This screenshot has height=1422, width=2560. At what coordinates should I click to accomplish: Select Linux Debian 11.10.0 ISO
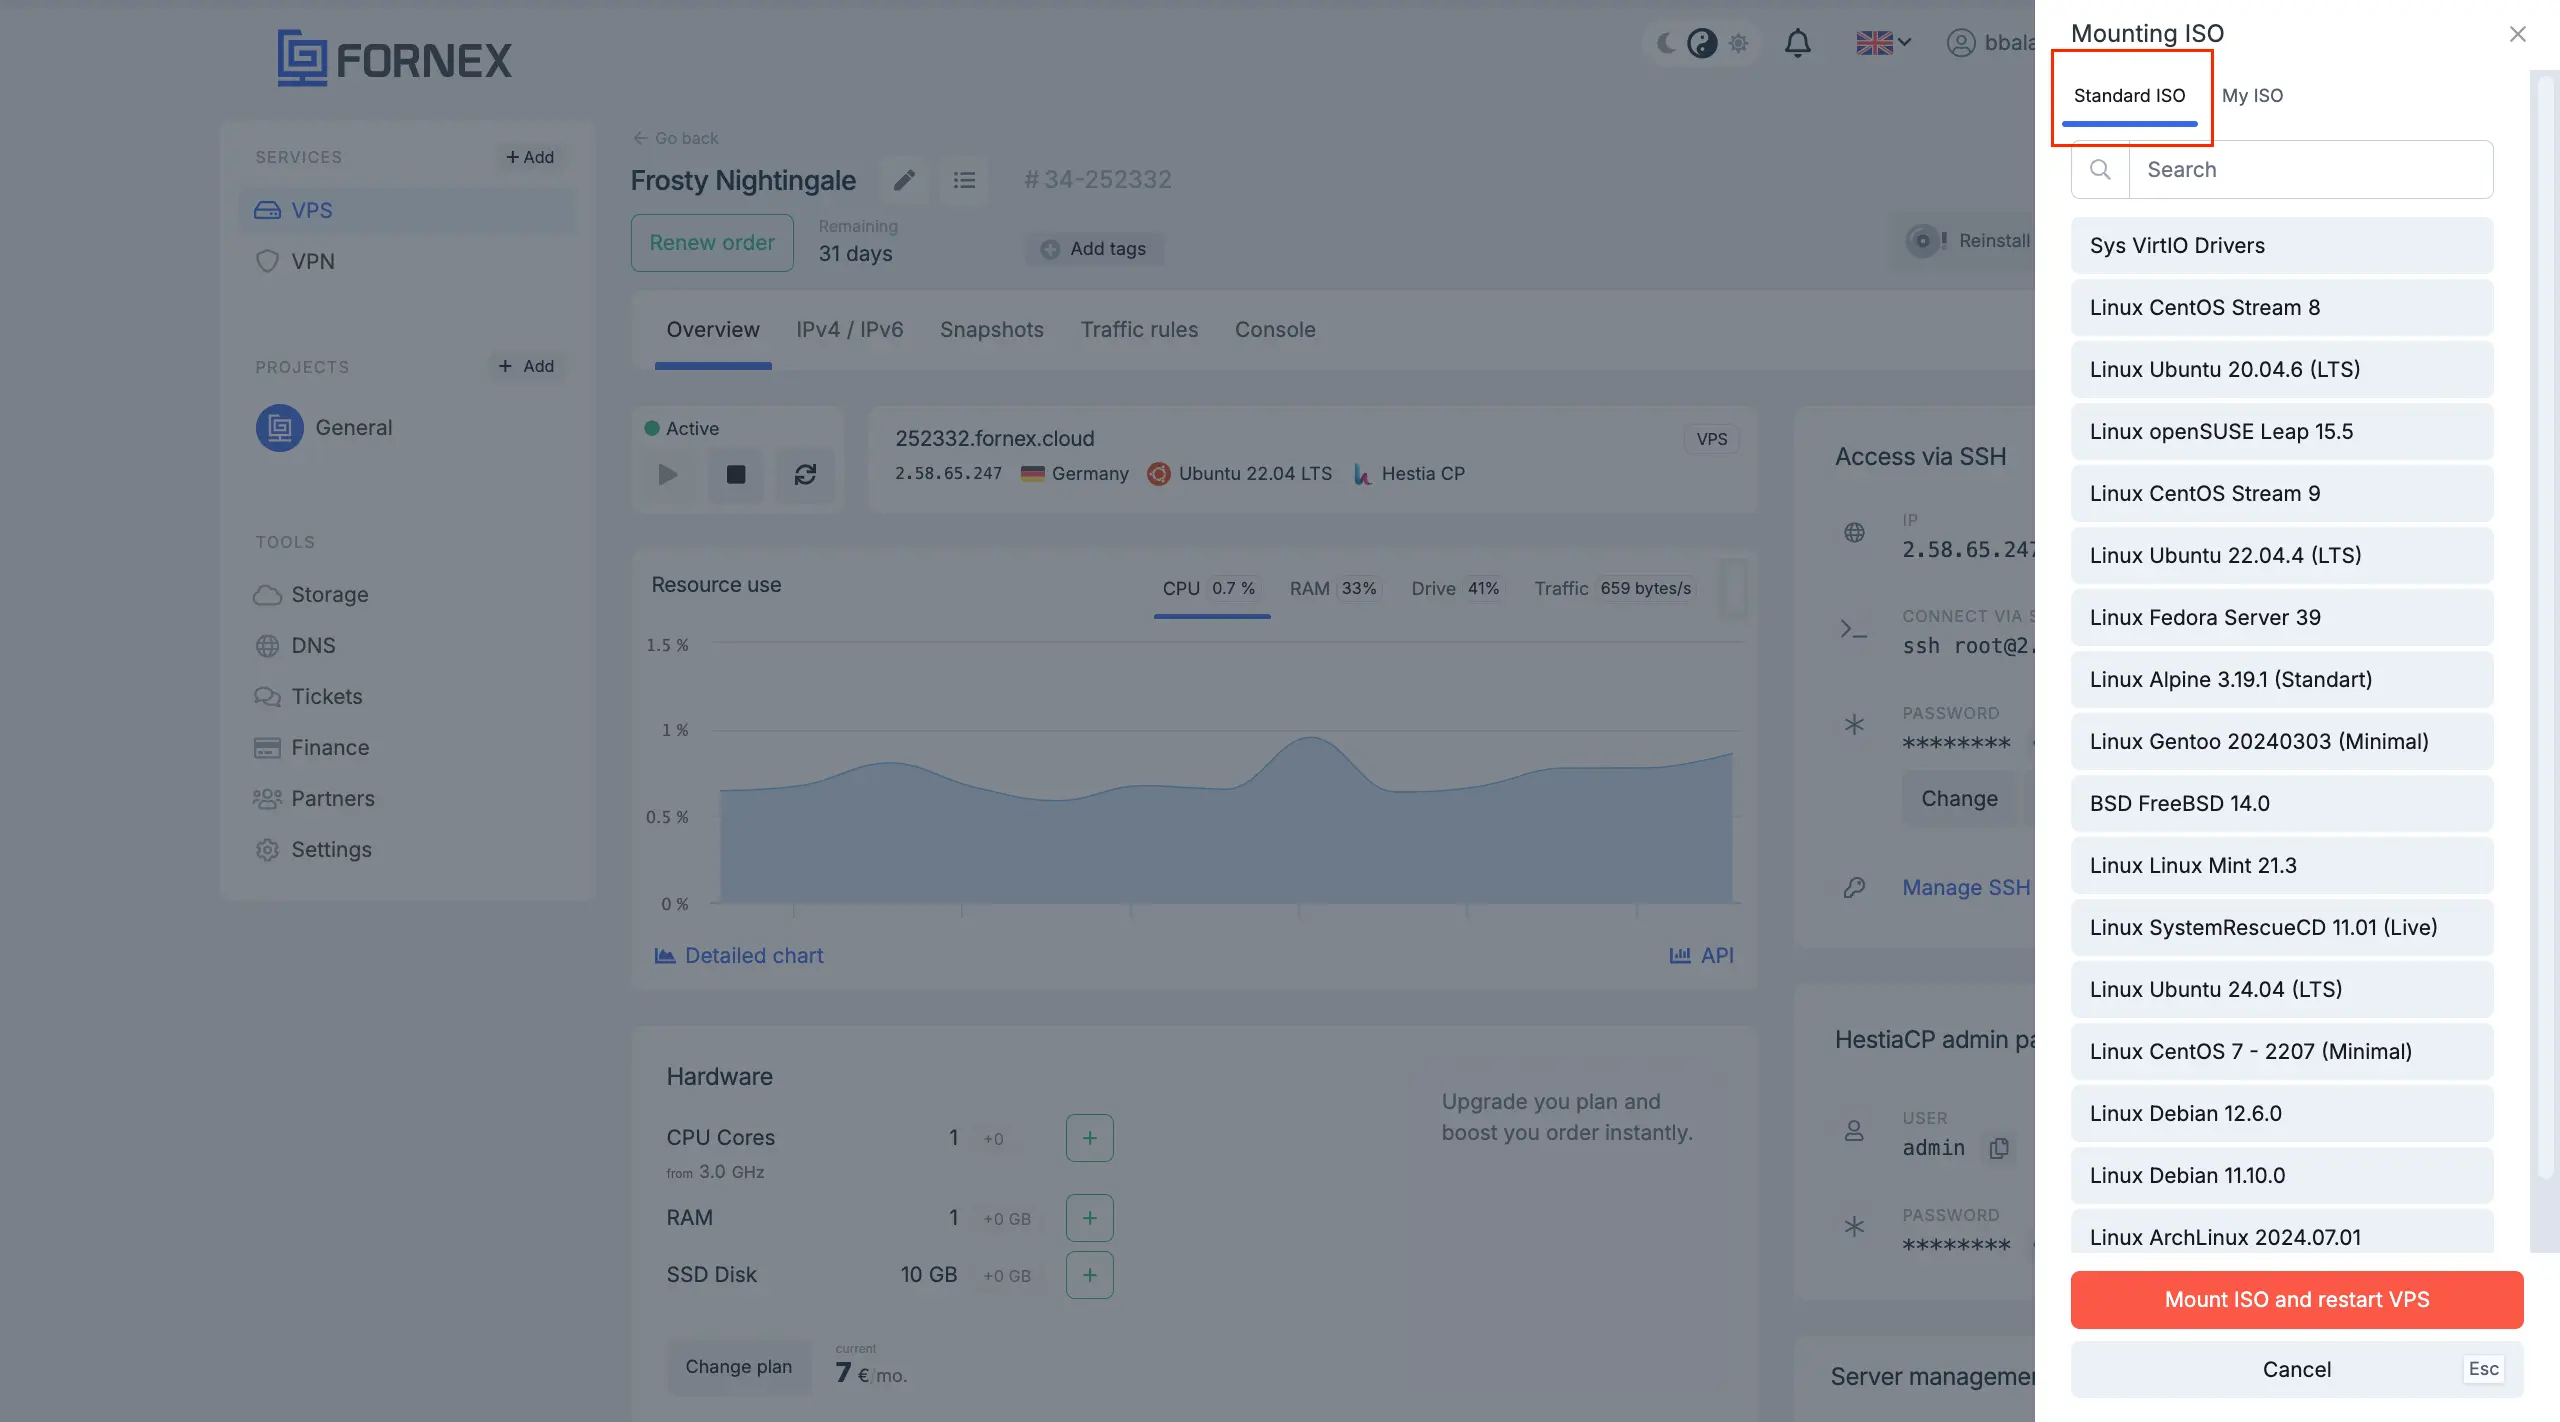point(2282,1176)
